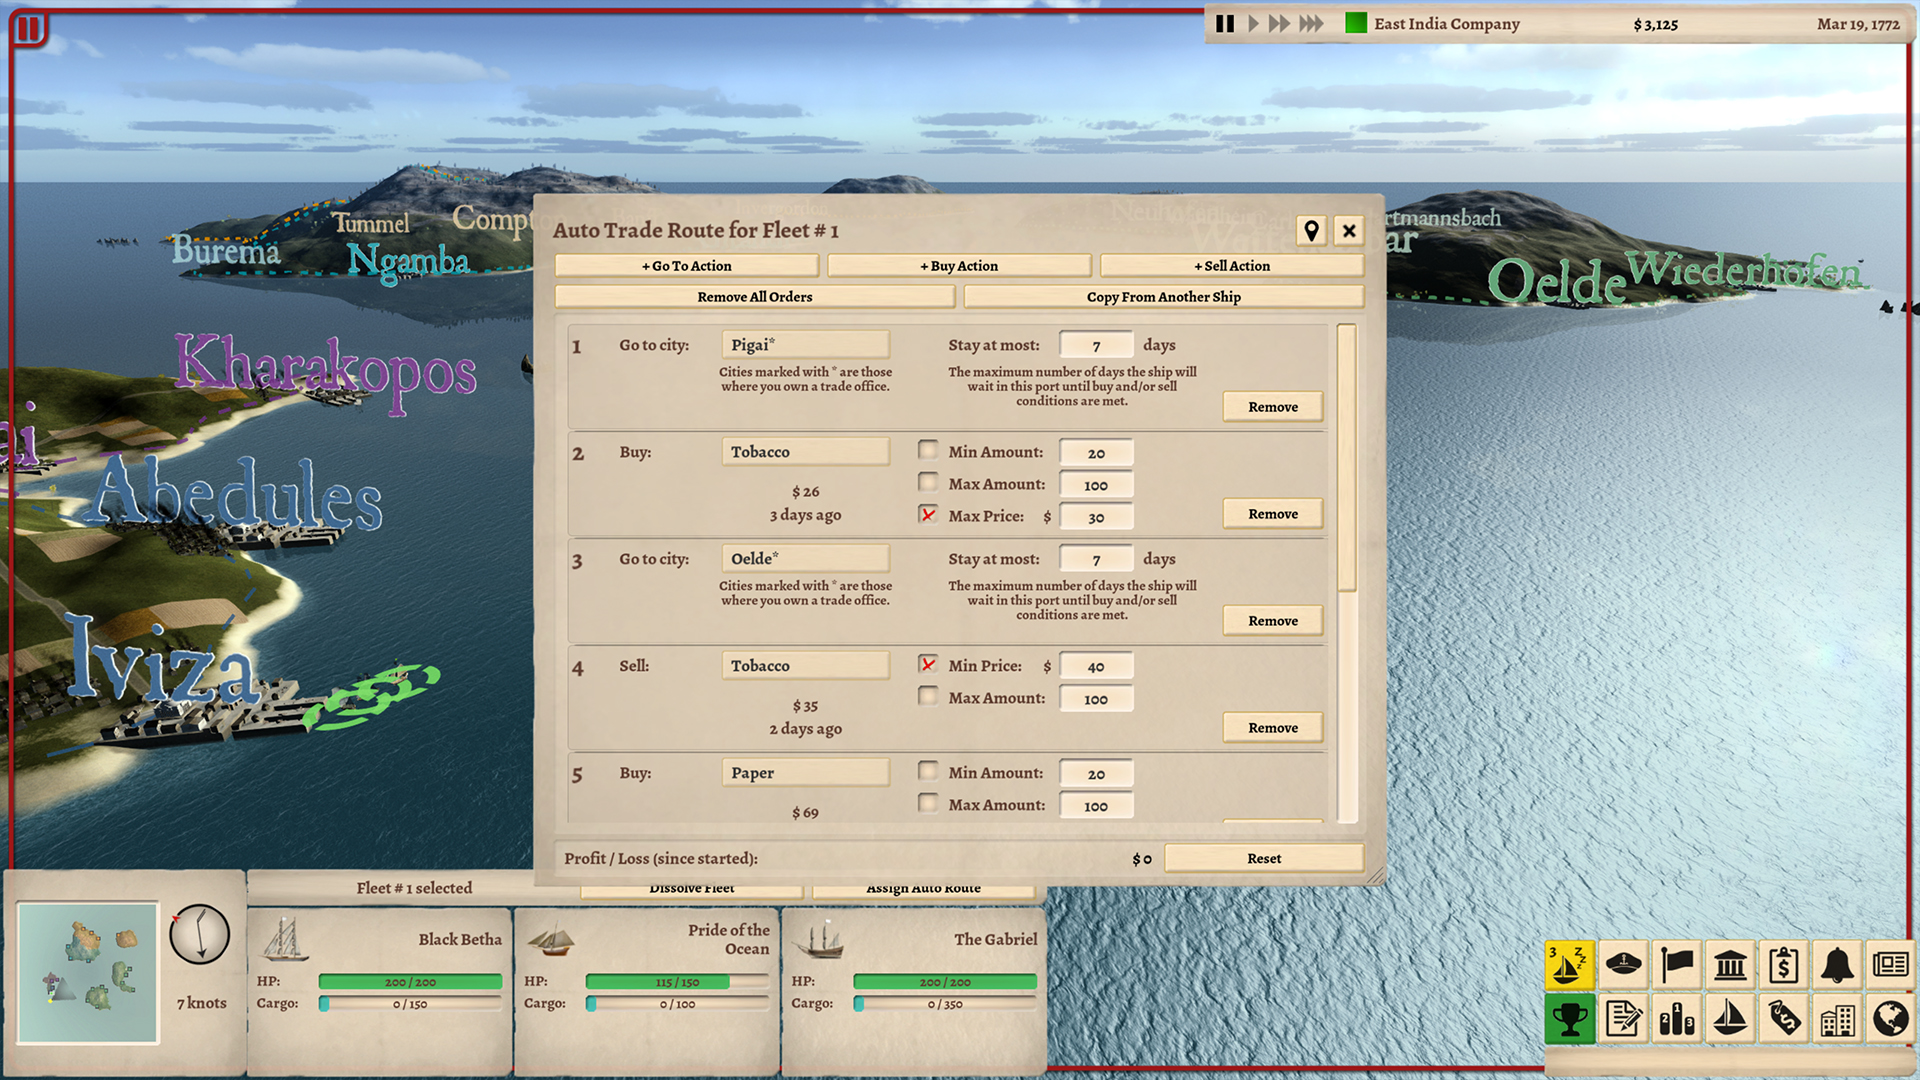Uncheck Max Price on the Tobacco buy order
1920x1080 pixels.
click(x=928, y=514)
